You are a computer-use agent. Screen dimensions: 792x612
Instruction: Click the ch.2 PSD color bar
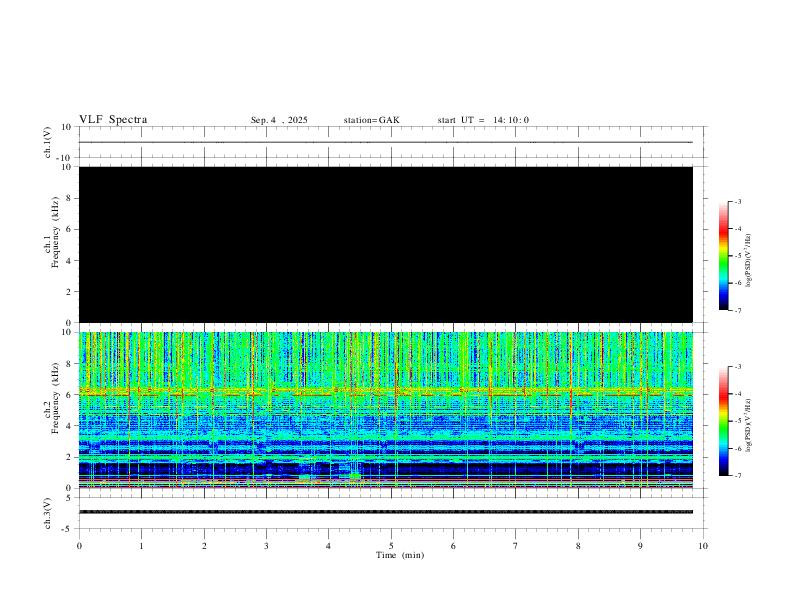click(x=724, y=421)
